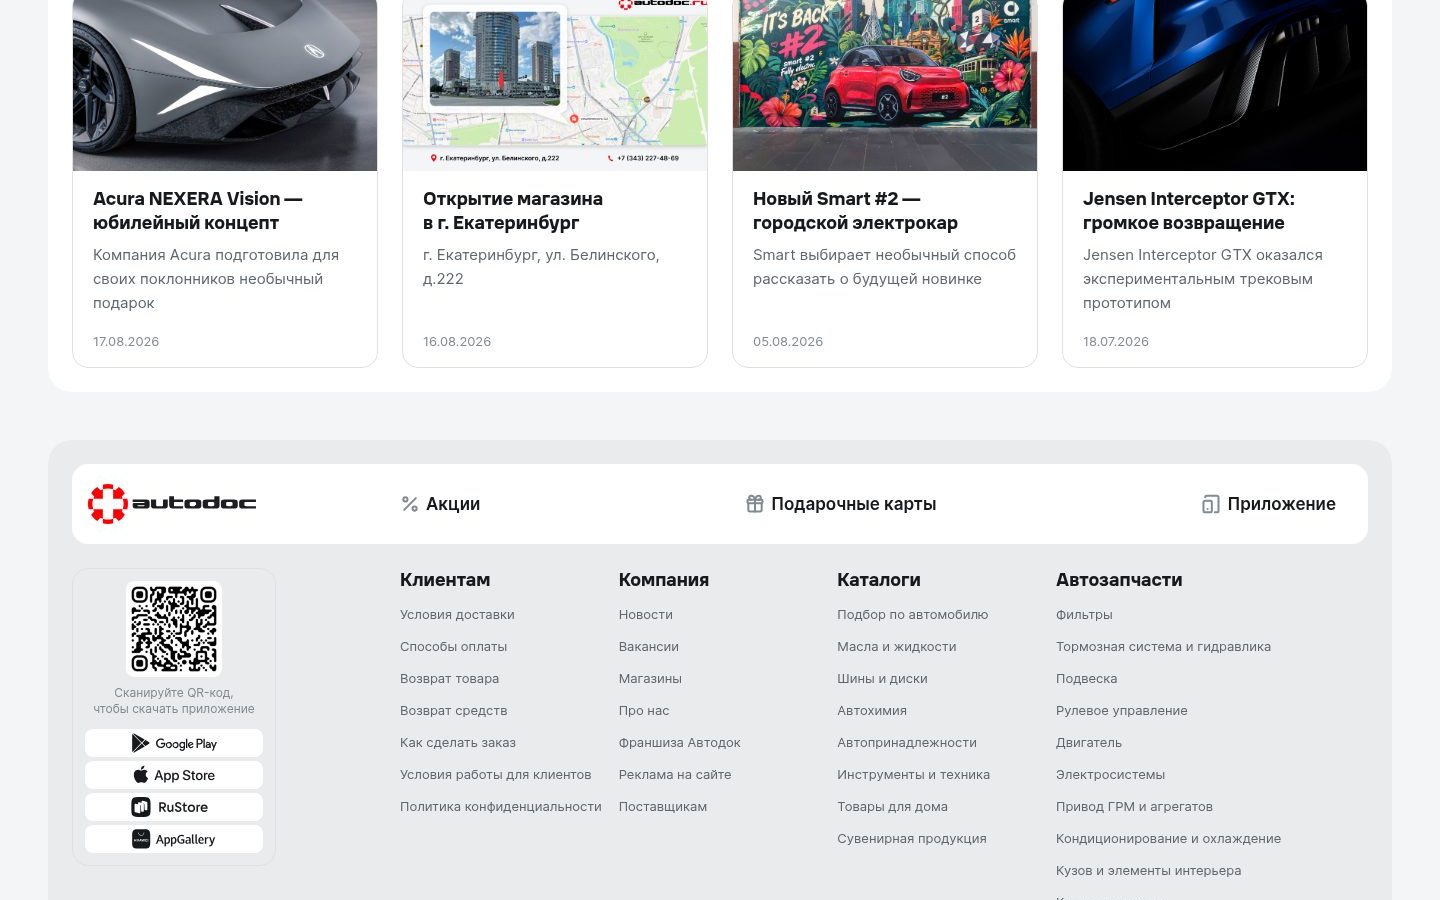
Task: Open Кондиционирование и охлаждение link
Action: [x=1168, y=839]
